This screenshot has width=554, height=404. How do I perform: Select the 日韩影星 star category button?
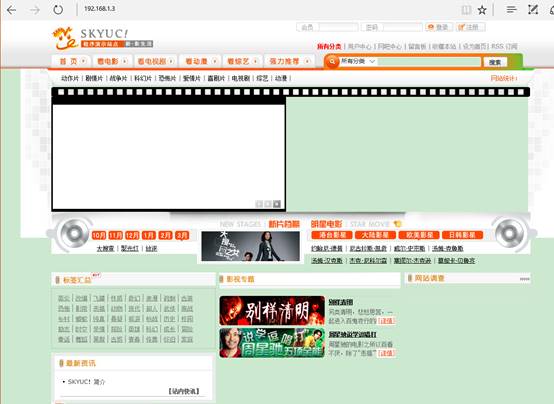coord(462,235)
